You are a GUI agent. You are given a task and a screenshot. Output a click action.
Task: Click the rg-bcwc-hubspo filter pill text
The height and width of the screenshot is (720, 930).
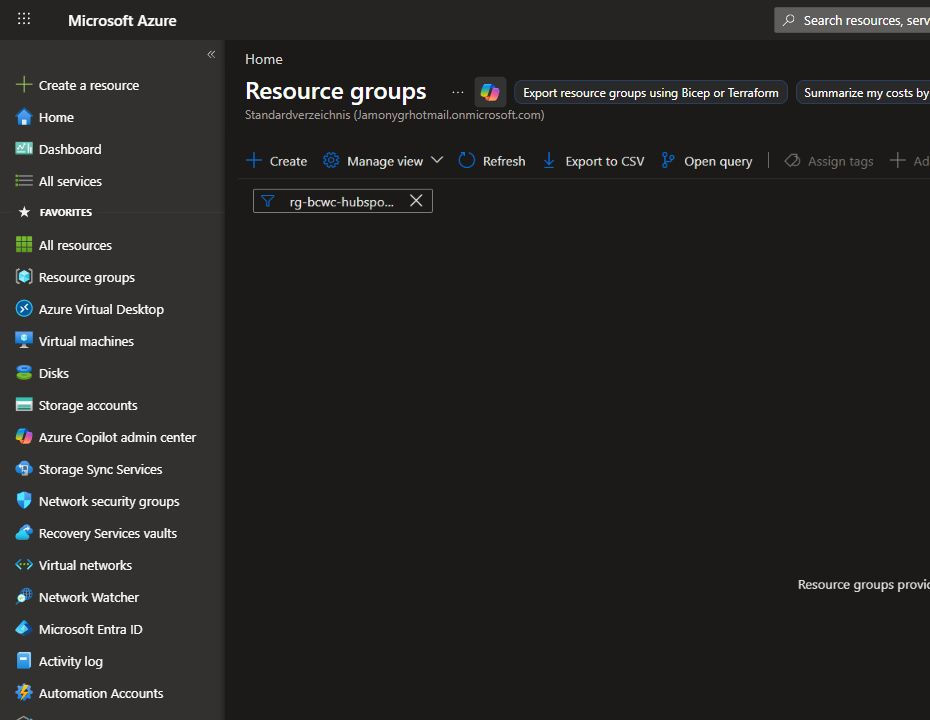(341, 202)
